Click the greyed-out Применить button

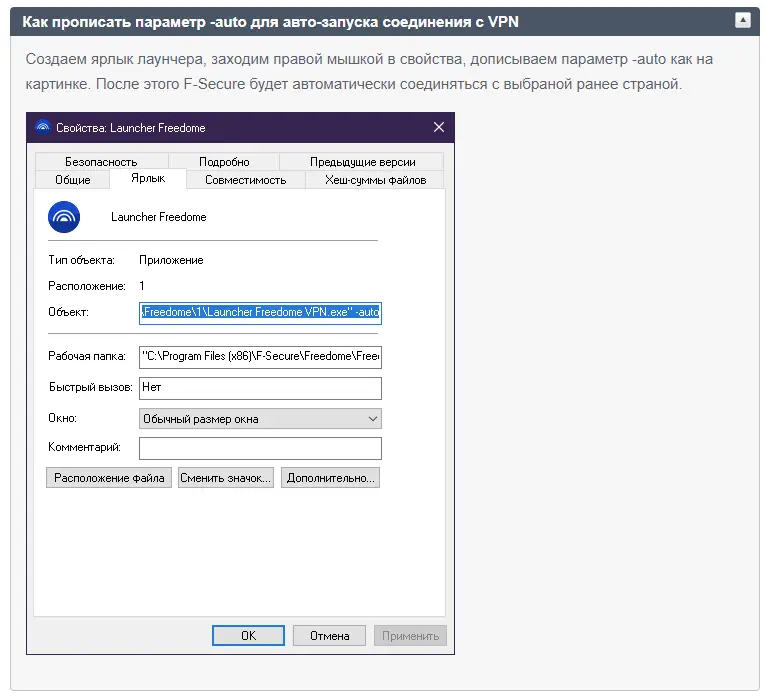pos(410,635)
